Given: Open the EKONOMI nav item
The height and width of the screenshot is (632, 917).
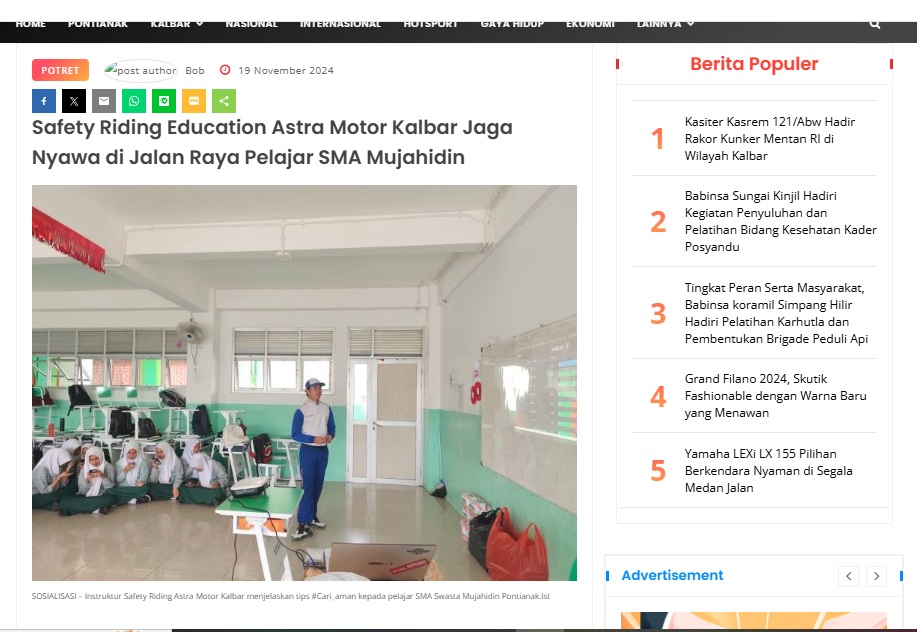Looking at the screenshot, I should point(590,24).
